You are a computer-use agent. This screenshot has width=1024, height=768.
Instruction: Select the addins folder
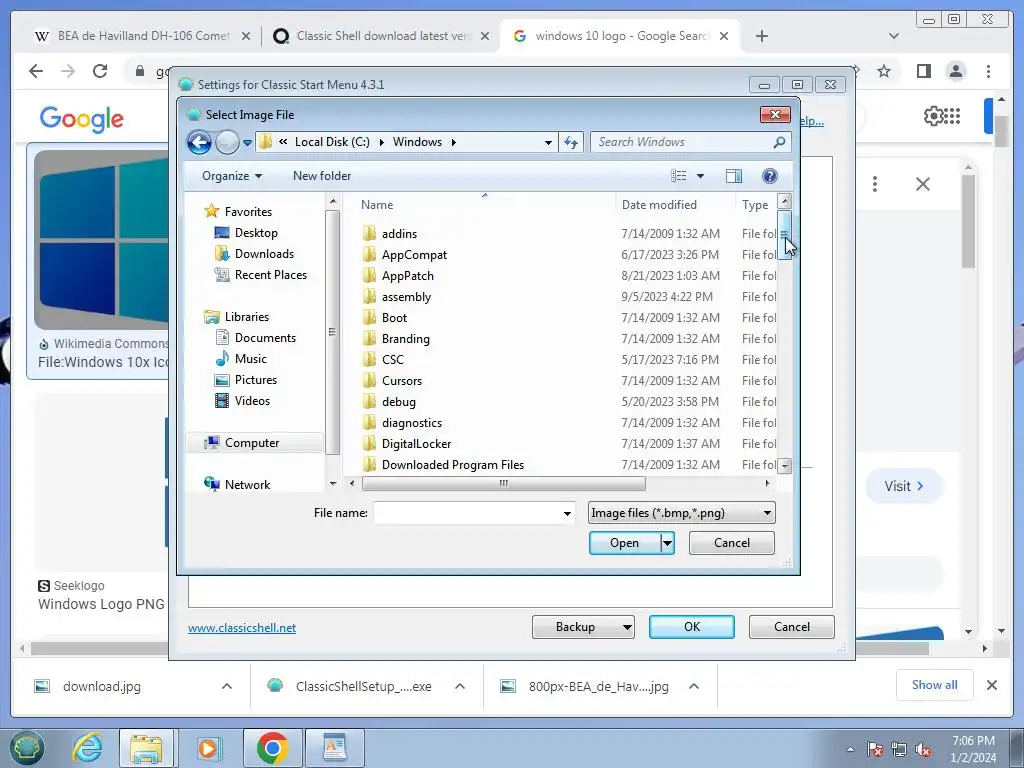399,234
